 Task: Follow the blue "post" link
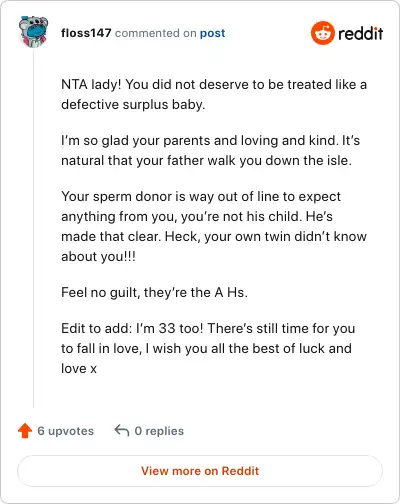(213, 33)
